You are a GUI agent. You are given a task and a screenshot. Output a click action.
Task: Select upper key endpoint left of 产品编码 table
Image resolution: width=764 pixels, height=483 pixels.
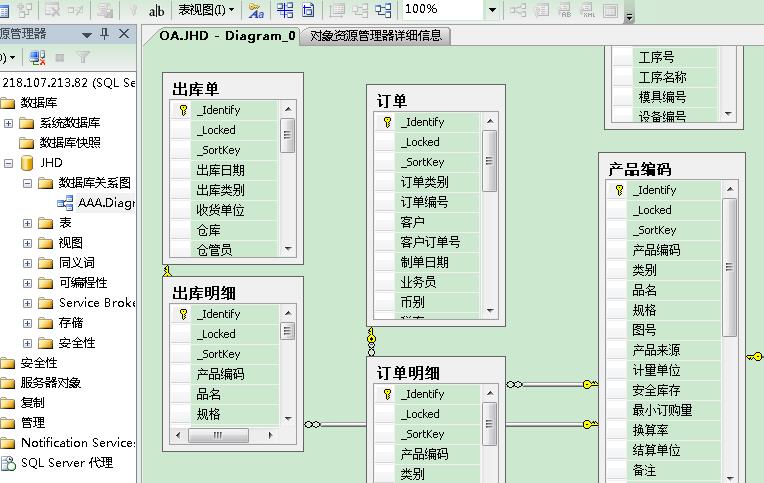(x=590, y=385)
